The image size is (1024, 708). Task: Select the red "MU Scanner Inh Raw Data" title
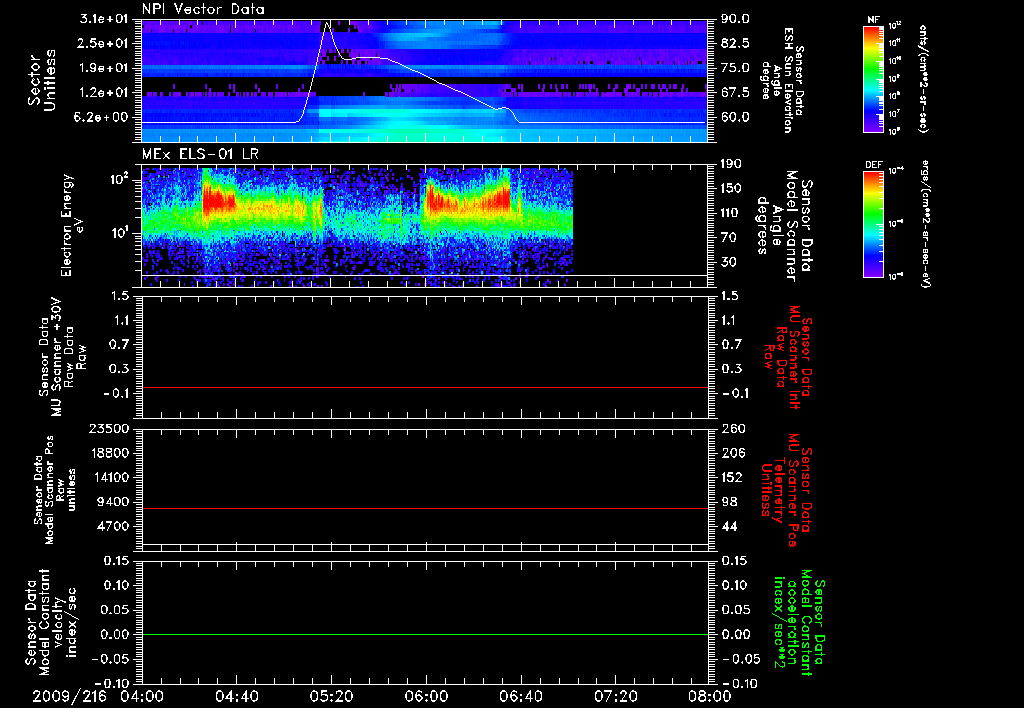786,358
